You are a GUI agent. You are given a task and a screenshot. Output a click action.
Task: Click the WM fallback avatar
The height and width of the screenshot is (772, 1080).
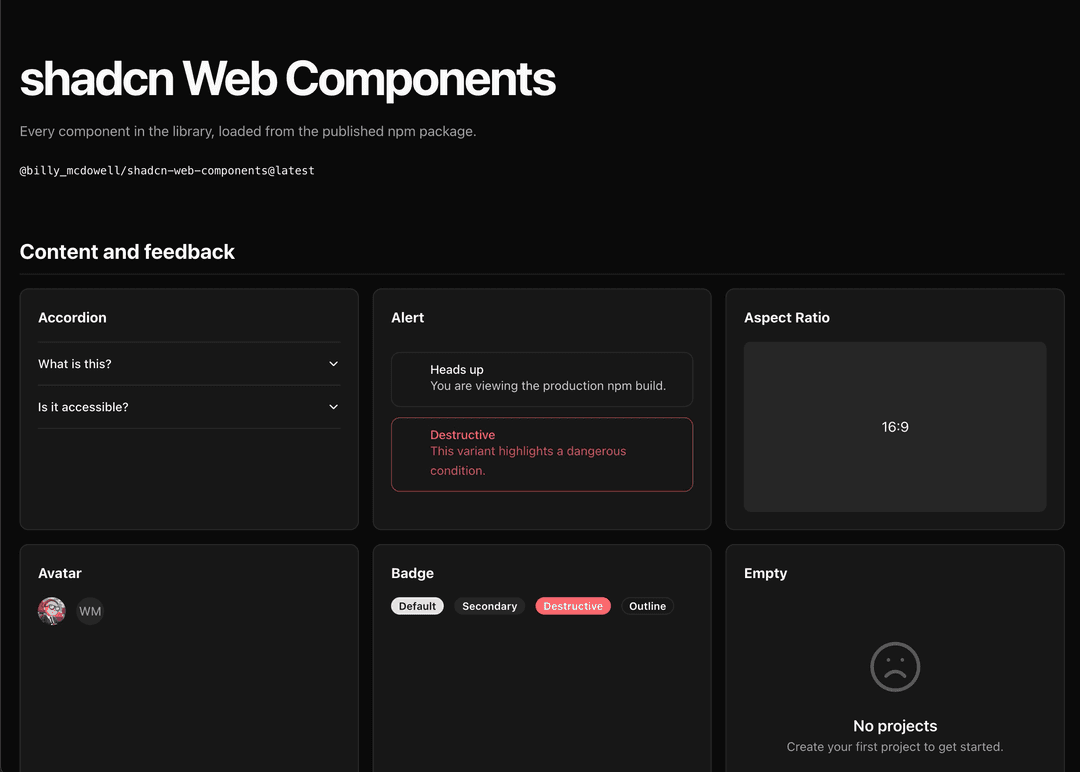tap(90, 611)
